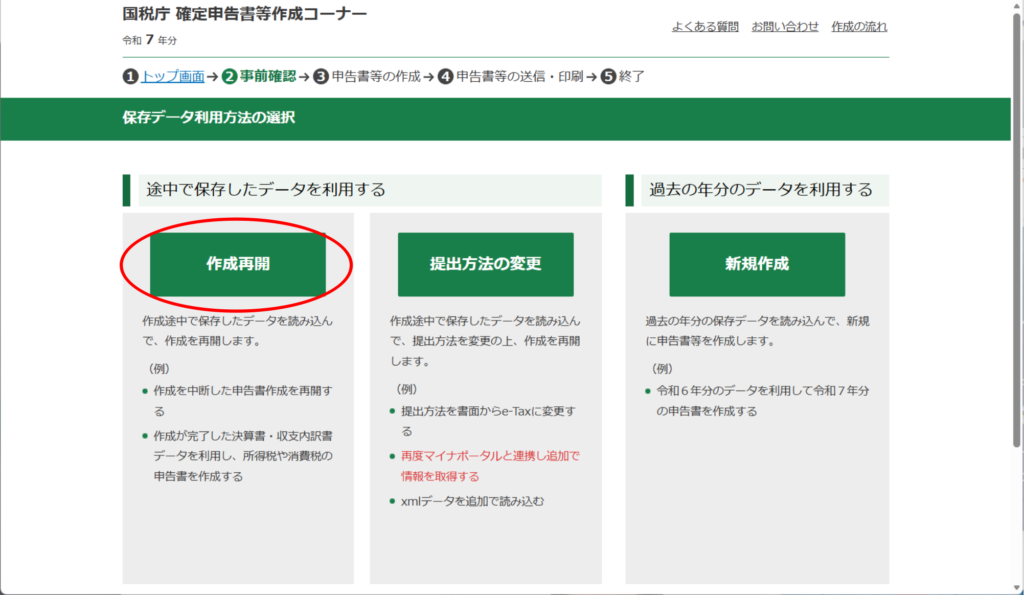1024x595 pixels.
Task: Click the 途中で保存したデータを利用する heading
Action: 266,190
